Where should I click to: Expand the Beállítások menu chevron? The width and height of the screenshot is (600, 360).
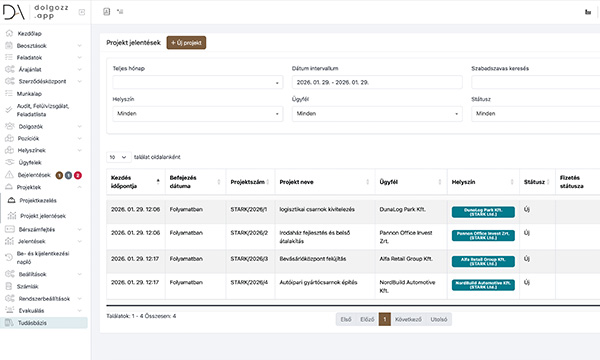click(x=80, y=274)
